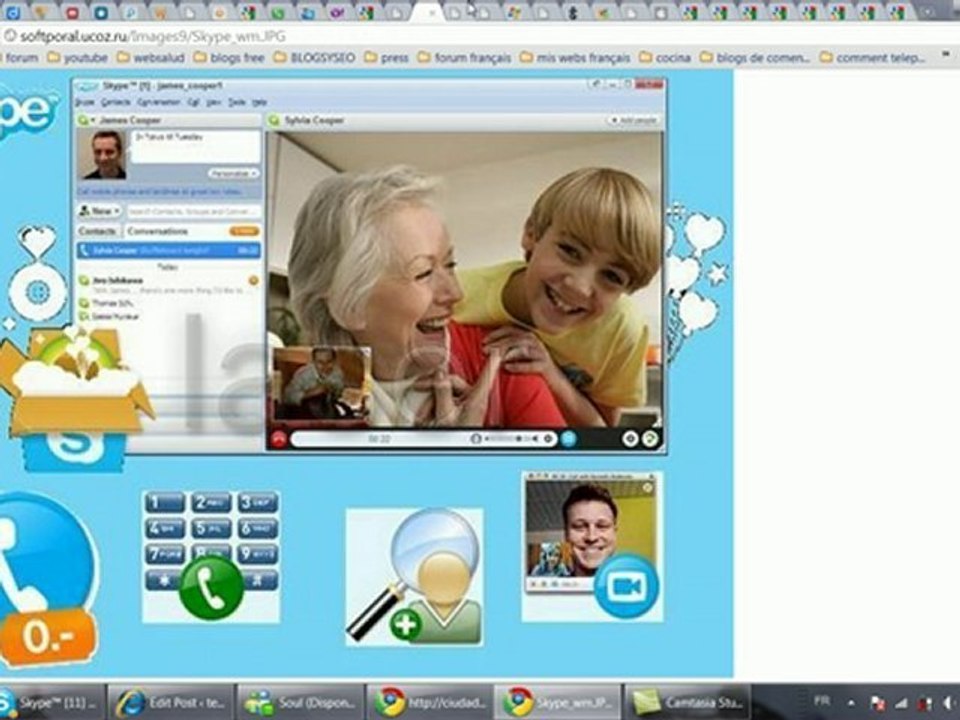Open the Edit Post Internet Explorer taskbar window
Screen dimensions: 960x720
pyautogui.click(x=171, y=702)
